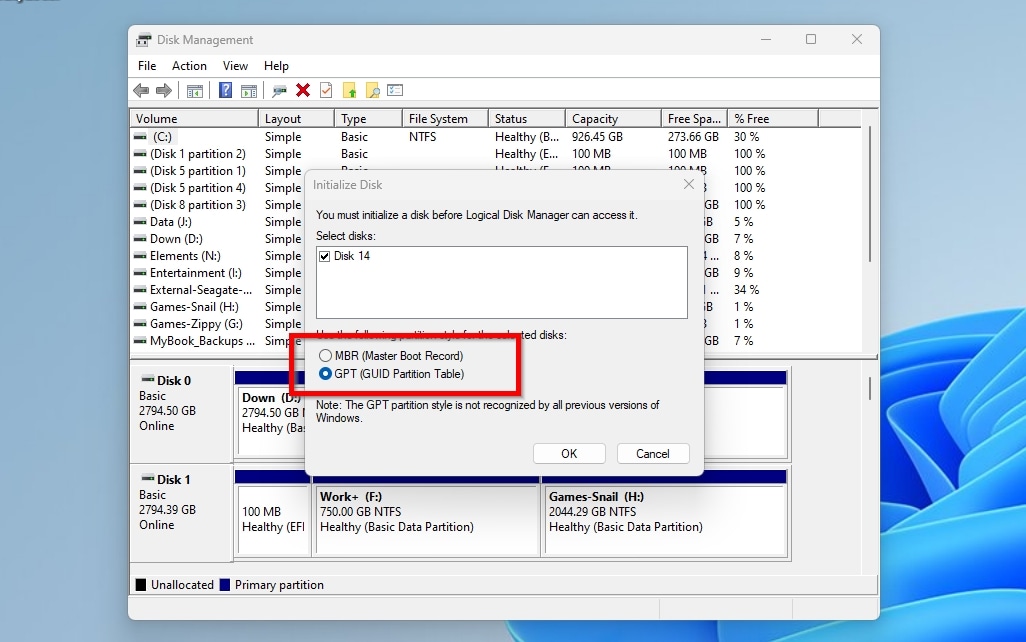Viewport: 1026px width, 642px height.
Task: Click the Disk 0 label in disk pane
Action: (173, 380)
